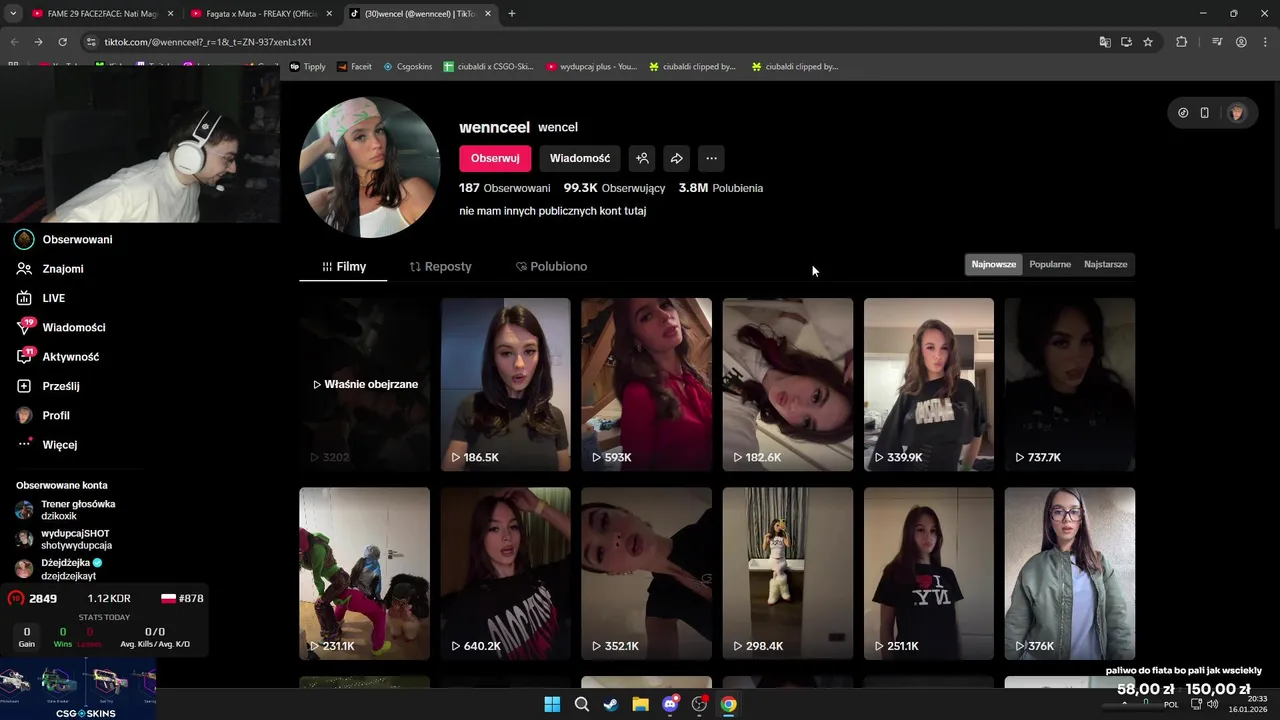1280x720 pixels.
Task: Follow wennceel with the Obserwuj button
Action: (495, 158)
